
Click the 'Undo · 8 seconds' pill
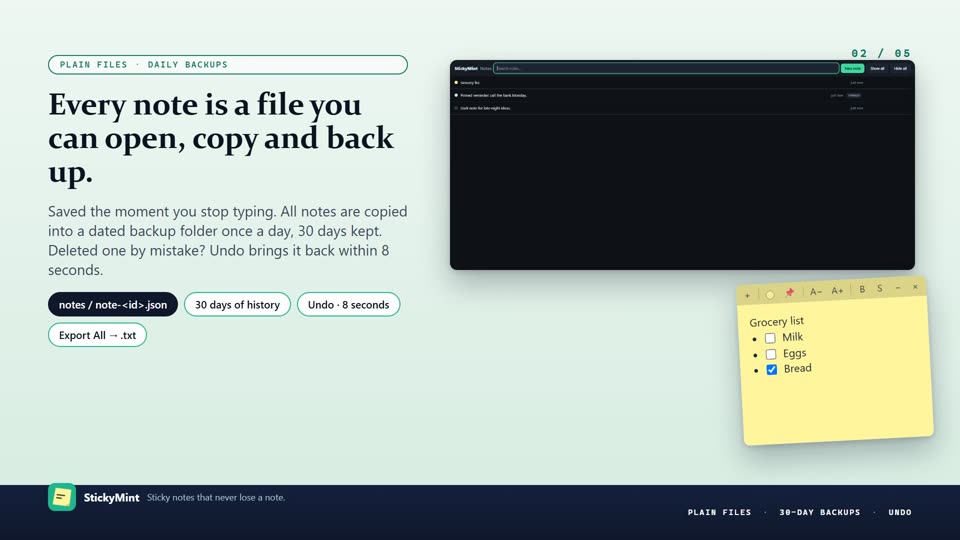point(348,304)
